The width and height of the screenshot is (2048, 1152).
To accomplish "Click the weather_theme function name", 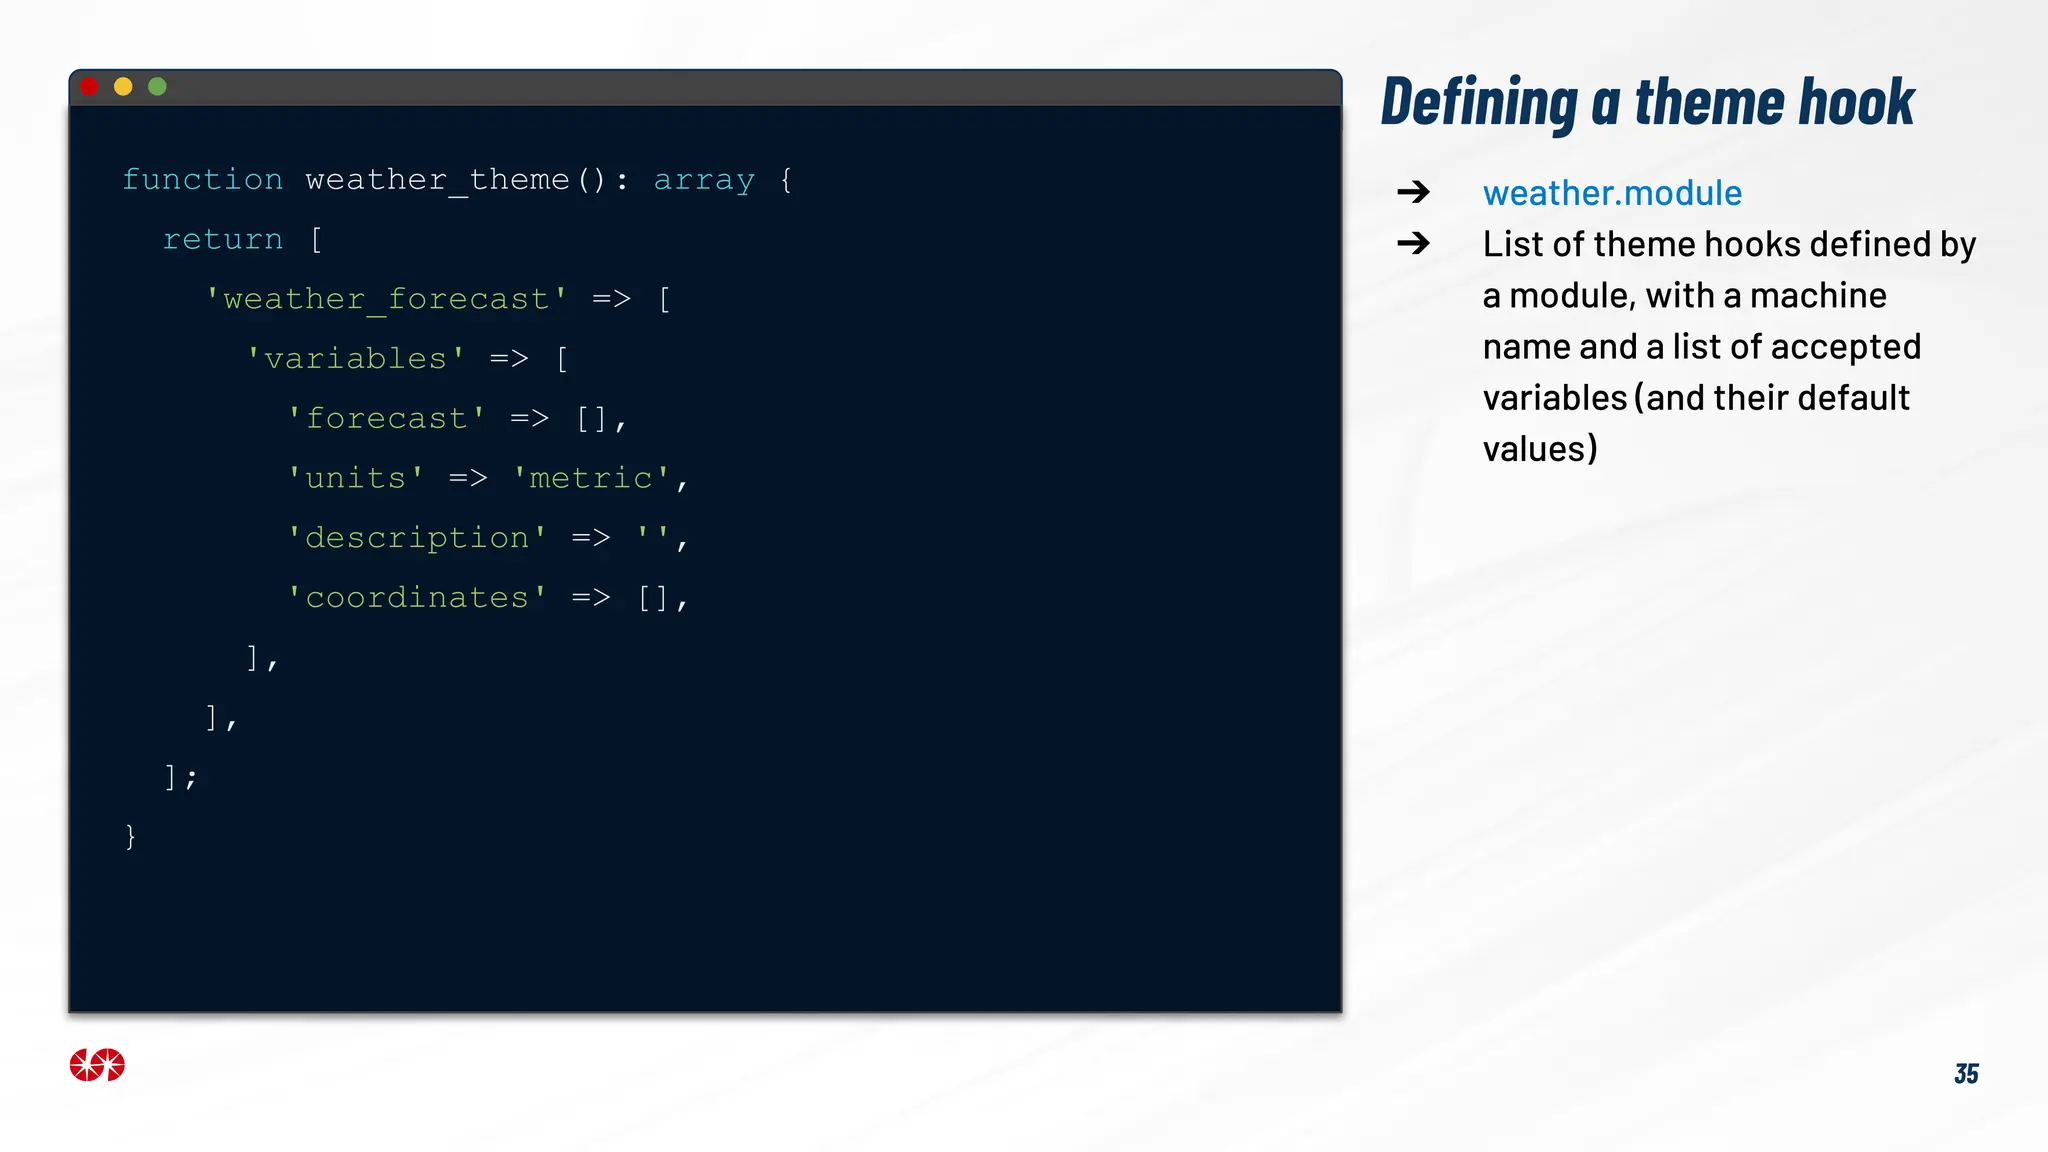I will click(x=437, y=180).
